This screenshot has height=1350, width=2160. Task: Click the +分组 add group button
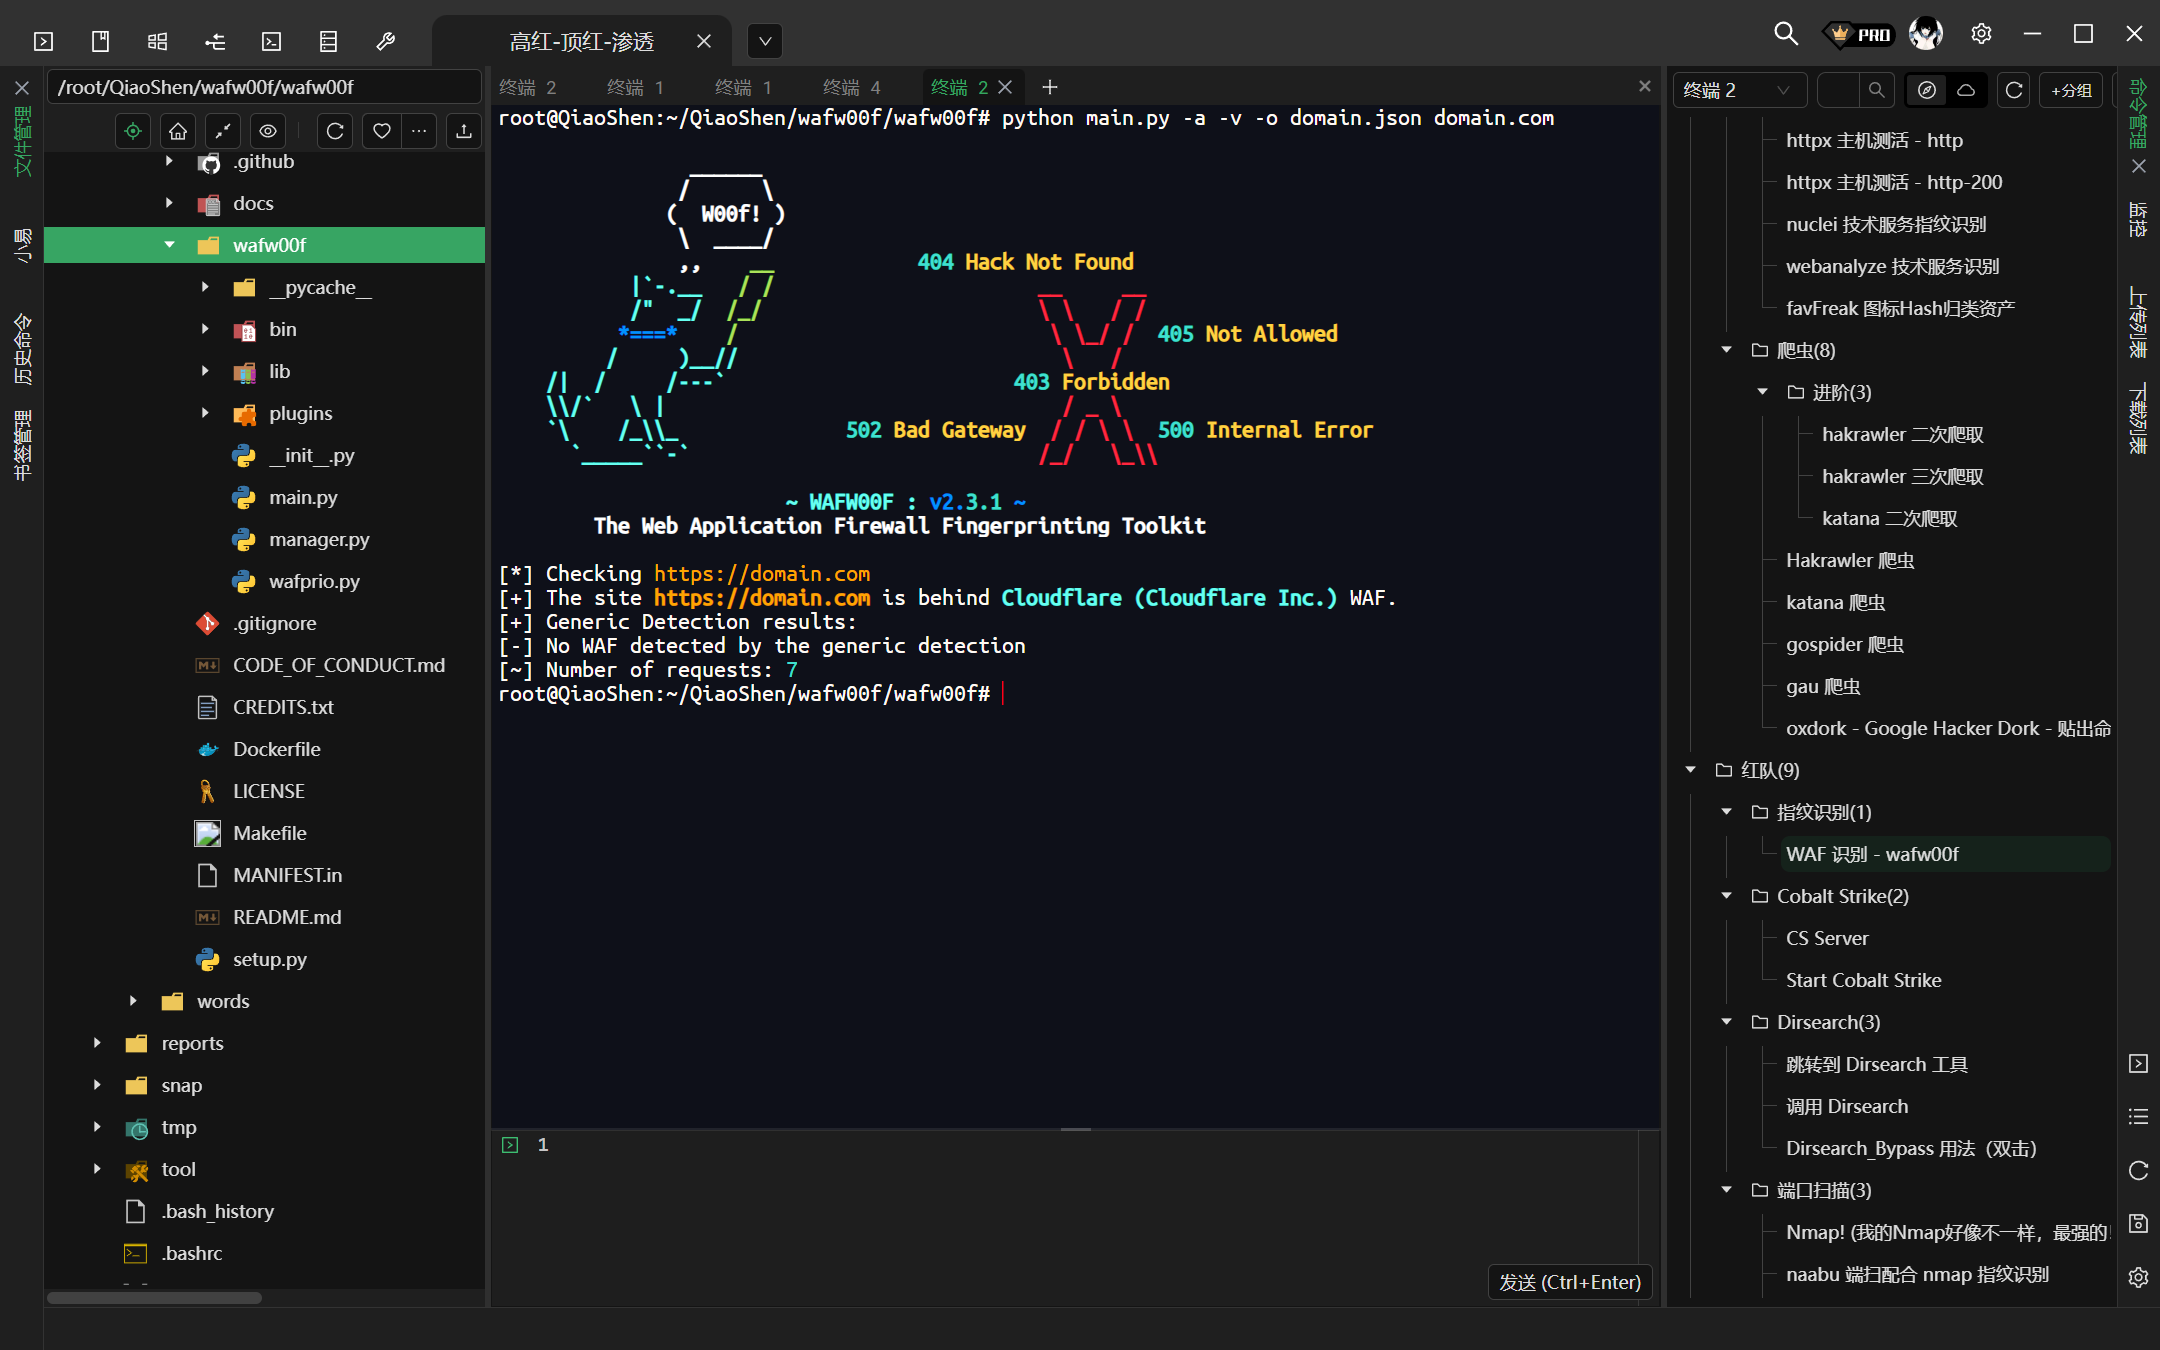pyautogui.click(x=2071, y=90)
